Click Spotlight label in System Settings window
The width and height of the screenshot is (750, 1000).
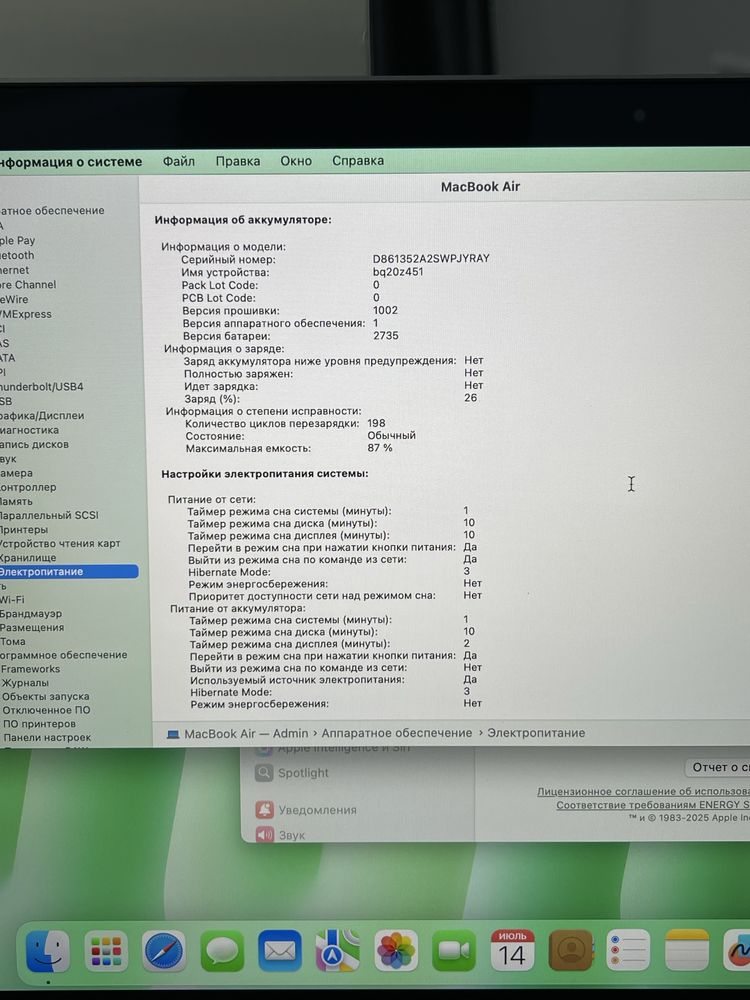coord(303,773)
